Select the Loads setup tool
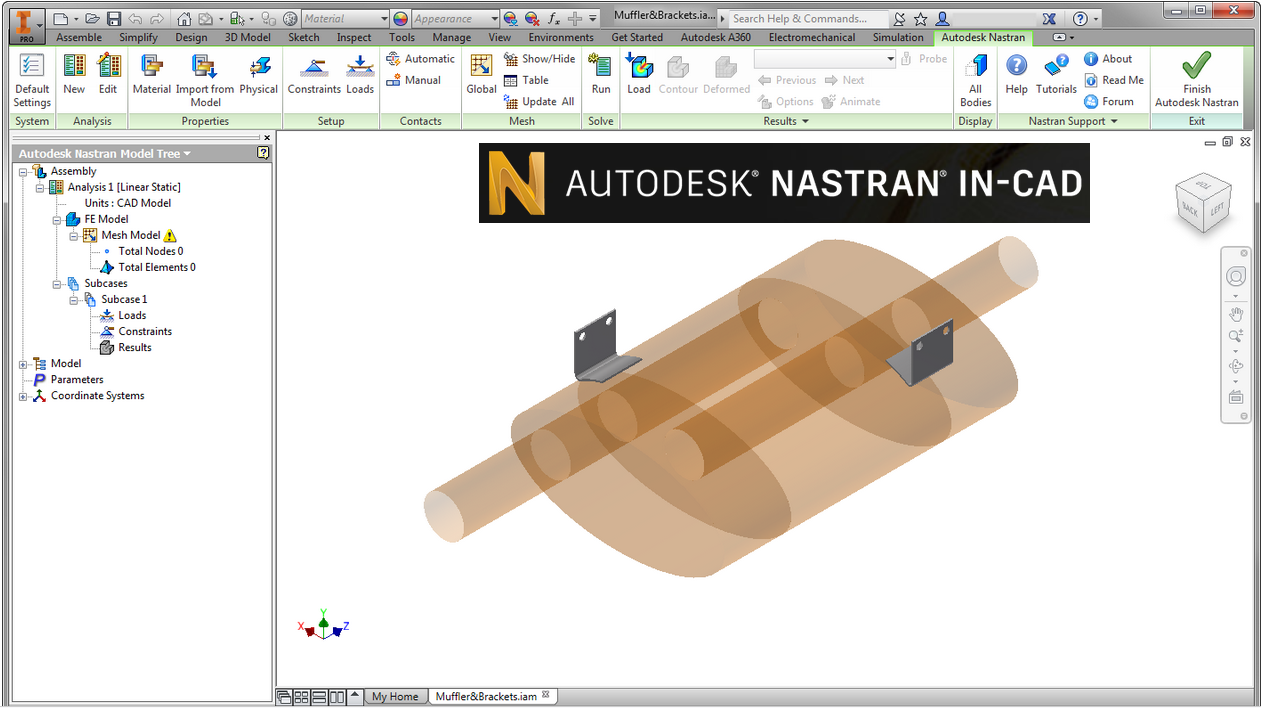 tap(360, 75)
